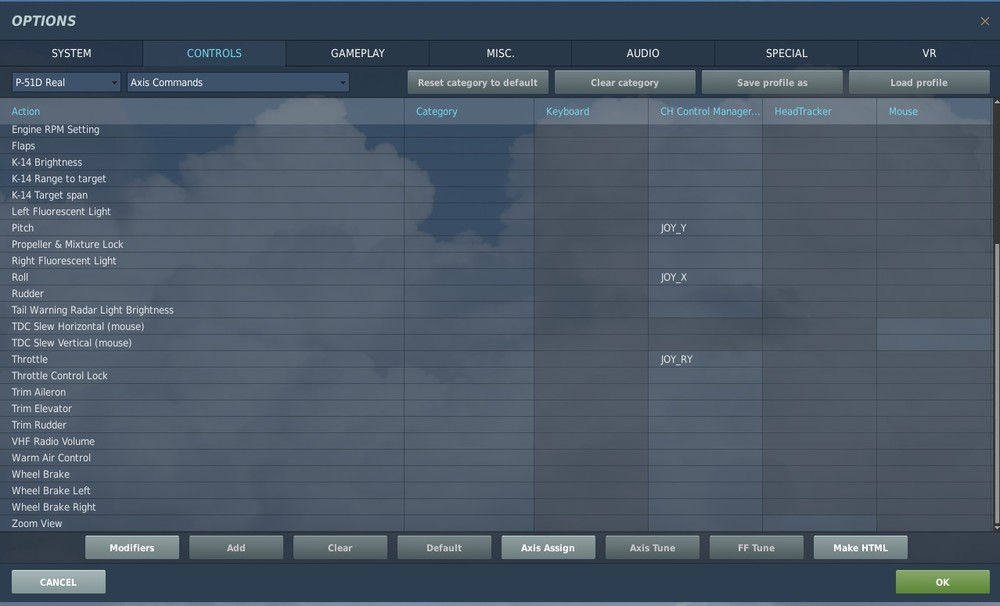This screenshot has height=606, width=1000.
Task: Confirm settings with the OK button
Action: 943,582
